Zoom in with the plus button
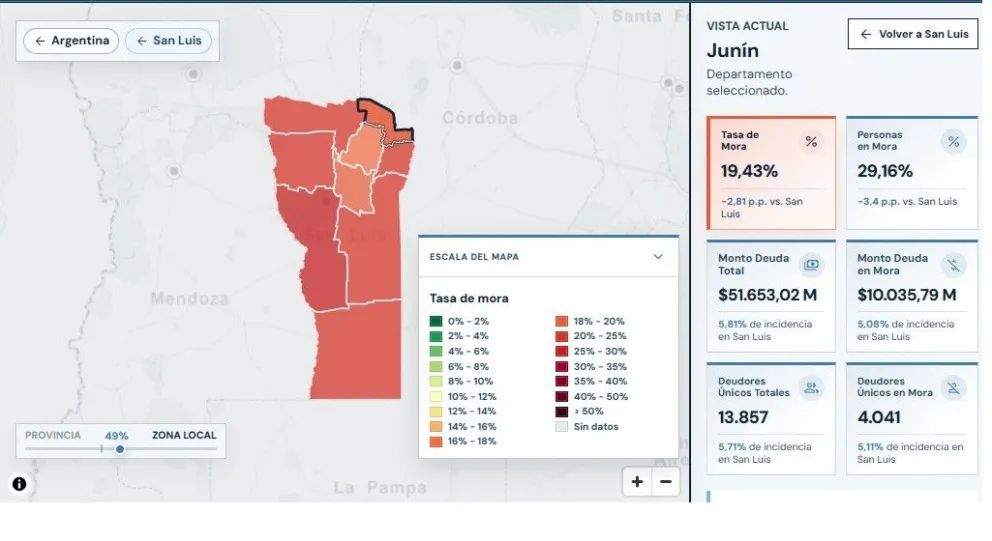 tap(637, 482)
